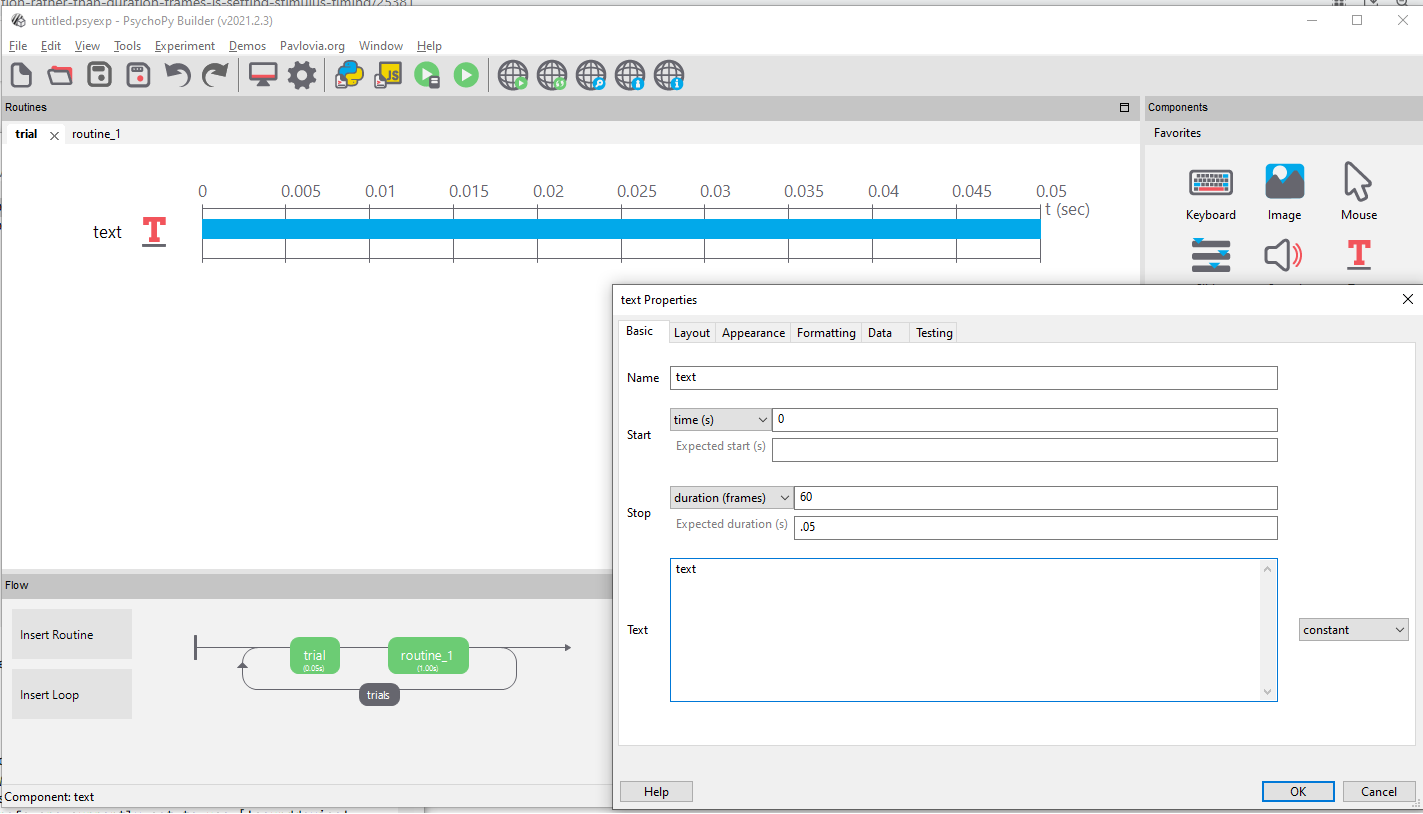Click the Help button in dialog
This screenshot has width=1423, height=814.
(656, 791)
